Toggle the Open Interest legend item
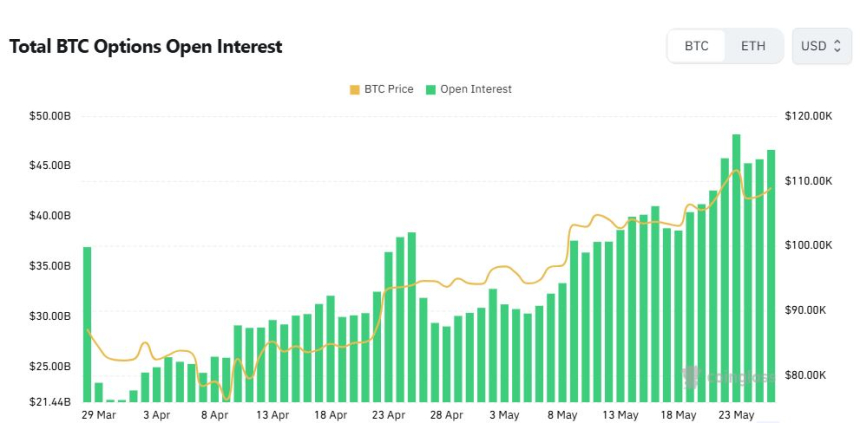Viewport: 860px width, 423px height. [468, 89]
